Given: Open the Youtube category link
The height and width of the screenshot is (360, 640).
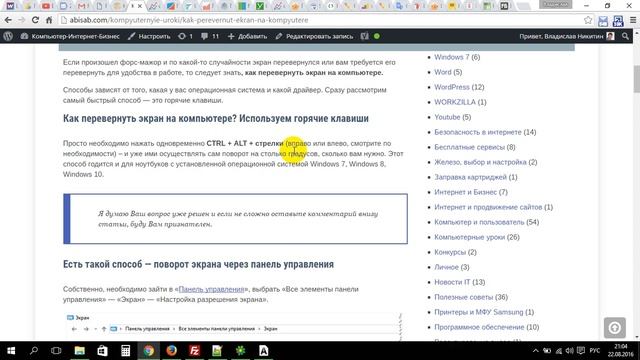Looking at the screenshot, I should [447, 117].
